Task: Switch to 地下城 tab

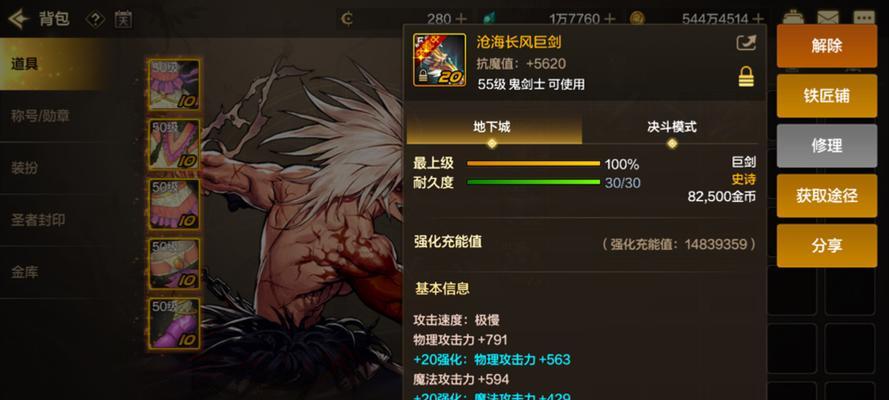Action: [494, 127]
